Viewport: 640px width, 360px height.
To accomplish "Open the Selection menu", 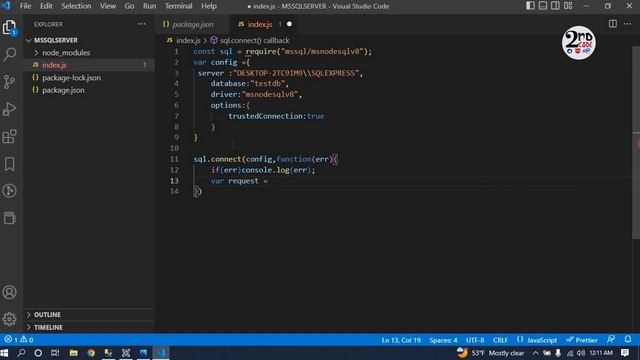I will point(76,6).
